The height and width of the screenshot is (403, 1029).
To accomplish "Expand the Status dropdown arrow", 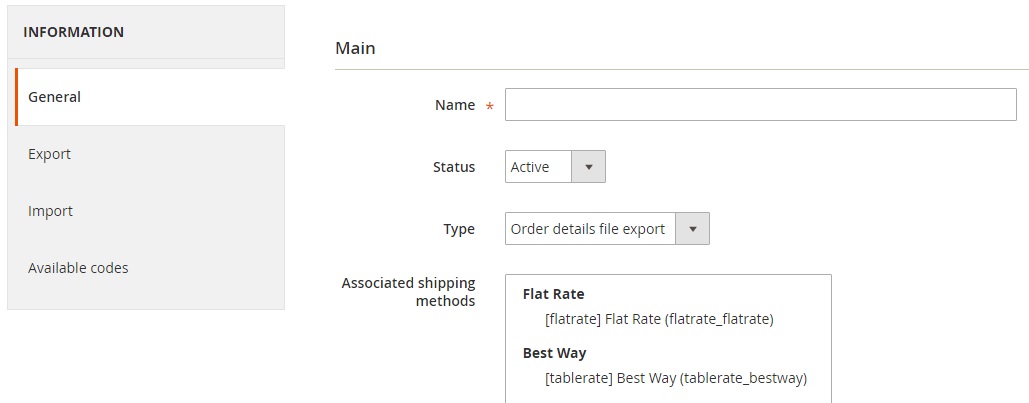I will click(589, 167).
